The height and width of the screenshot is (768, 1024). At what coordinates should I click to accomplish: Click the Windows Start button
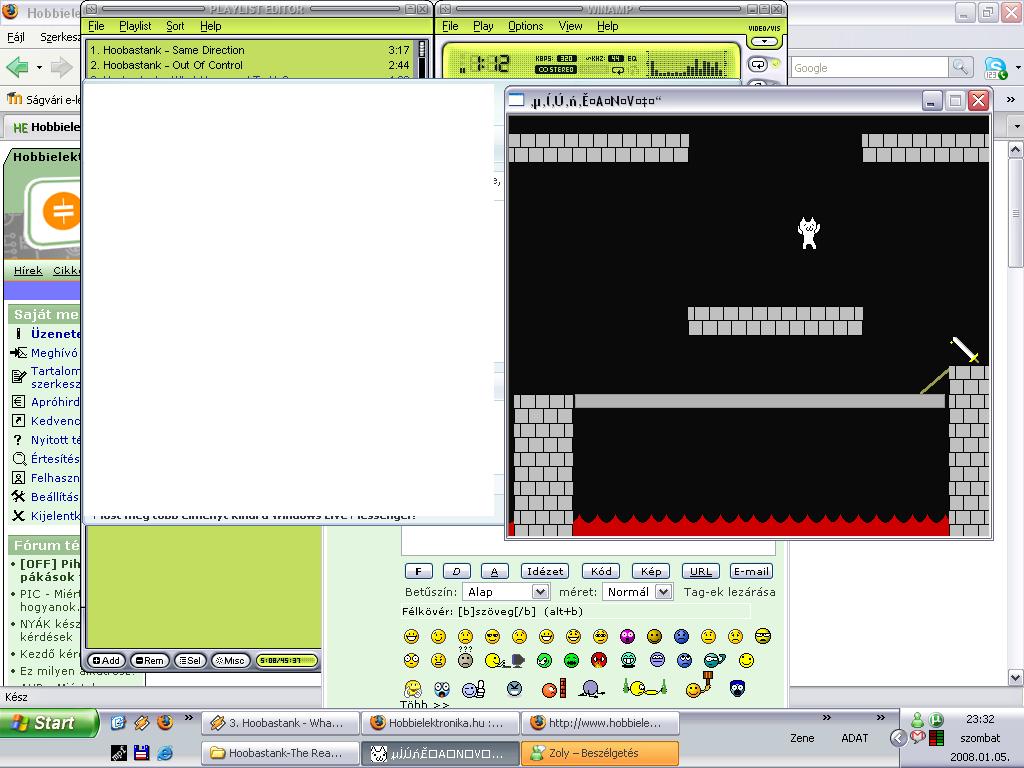coord(49,723)
